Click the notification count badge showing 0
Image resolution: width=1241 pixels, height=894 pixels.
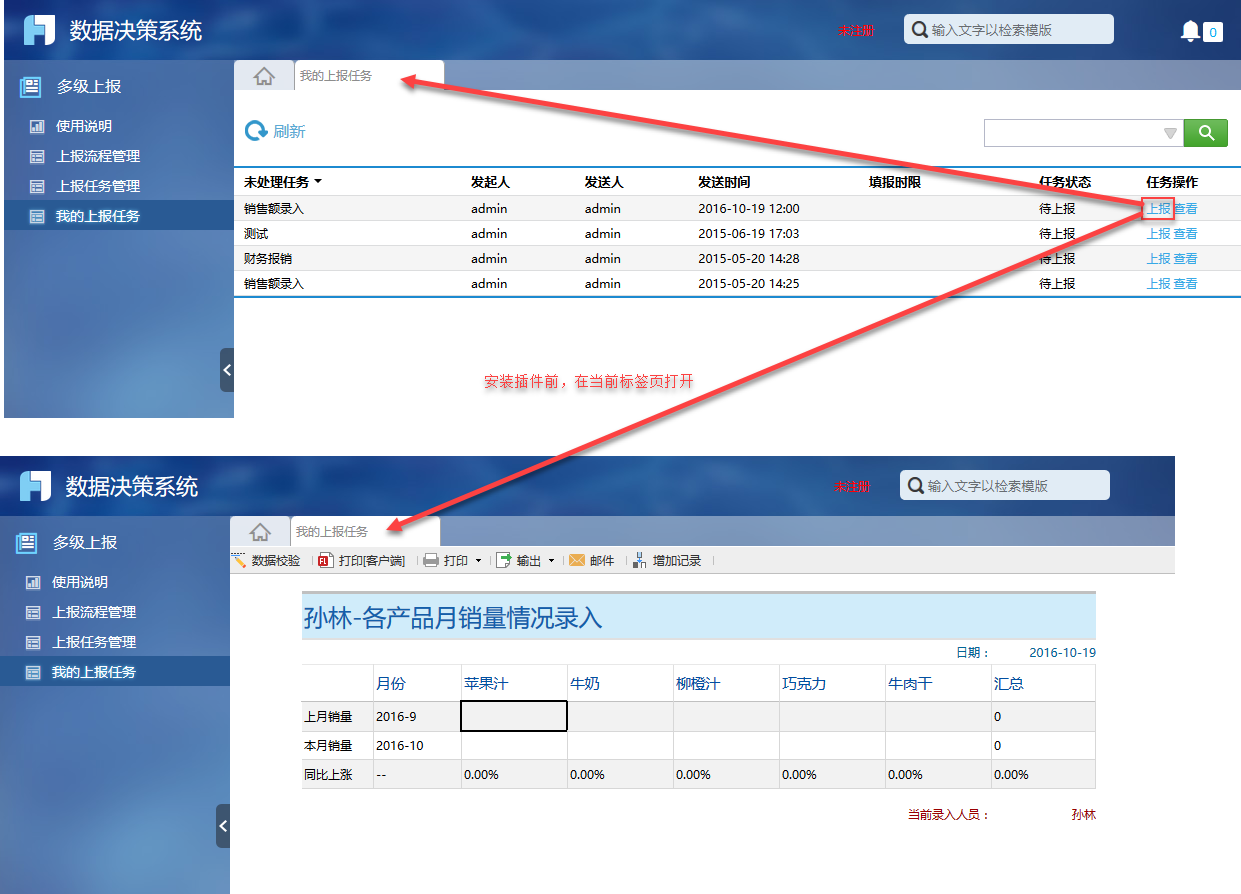[x=1213, y=32]
